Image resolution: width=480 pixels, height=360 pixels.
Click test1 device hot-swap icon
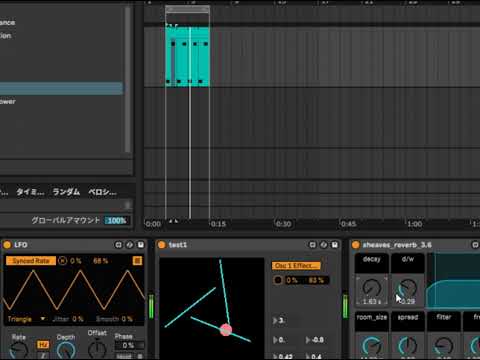312,245
